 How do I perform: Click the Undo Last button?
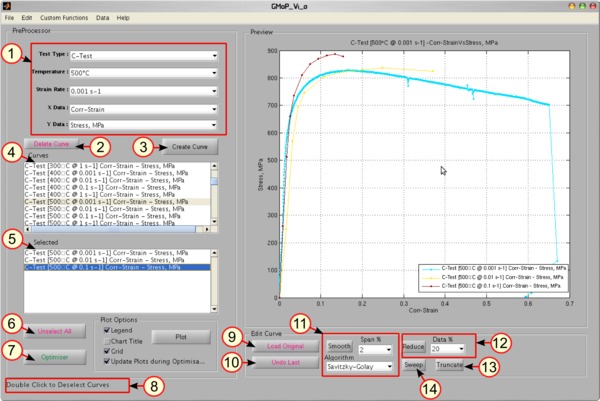pos(285,362)
